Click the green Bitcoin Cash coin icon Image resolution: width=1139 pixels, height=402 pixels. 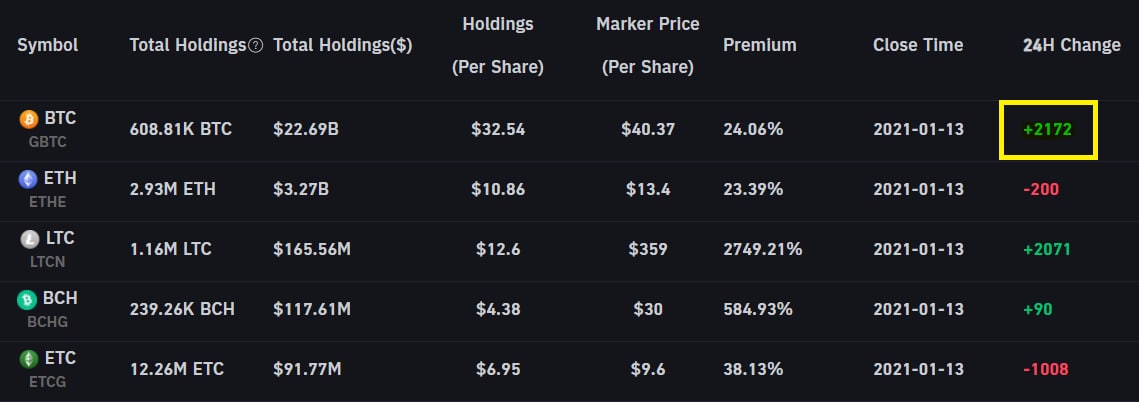click(28, 299)
